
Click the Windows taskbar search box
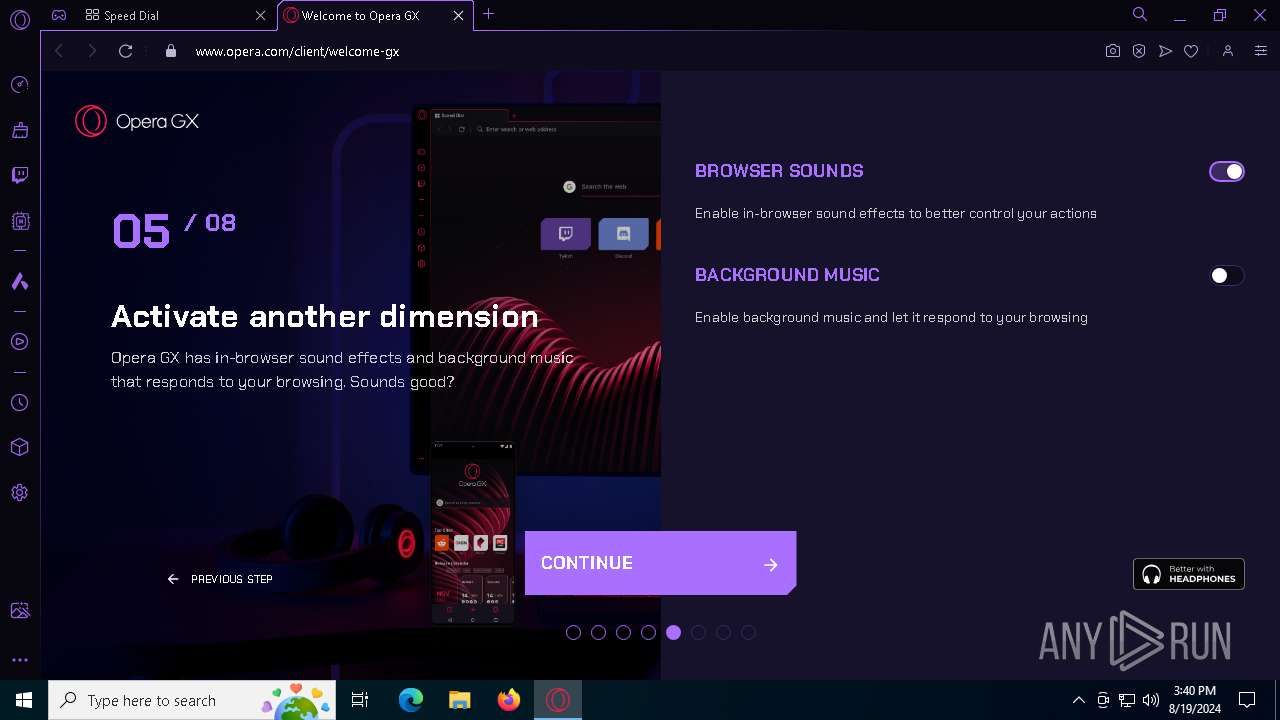[192, 700]
